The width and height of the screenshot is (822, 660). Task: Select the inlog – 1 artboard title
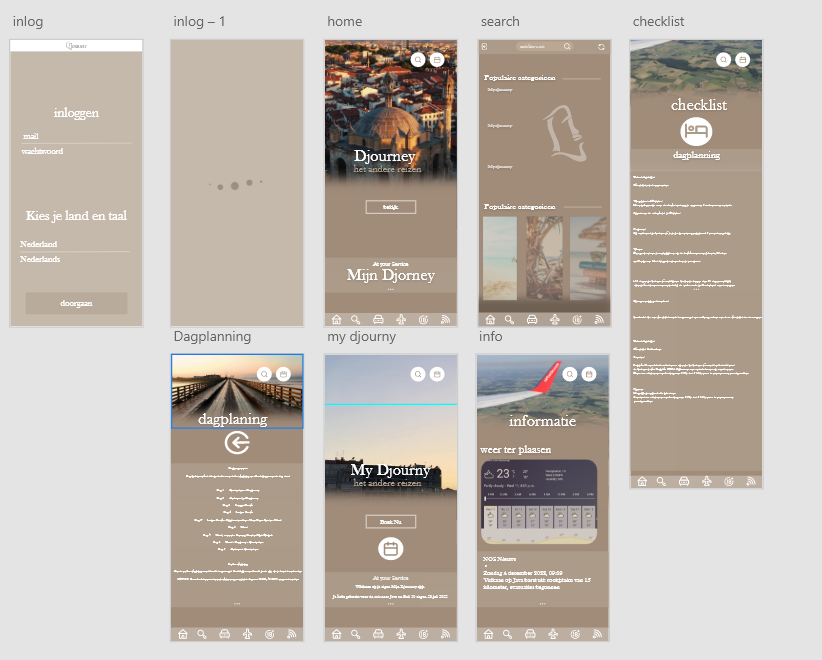[x=199, y=21]
